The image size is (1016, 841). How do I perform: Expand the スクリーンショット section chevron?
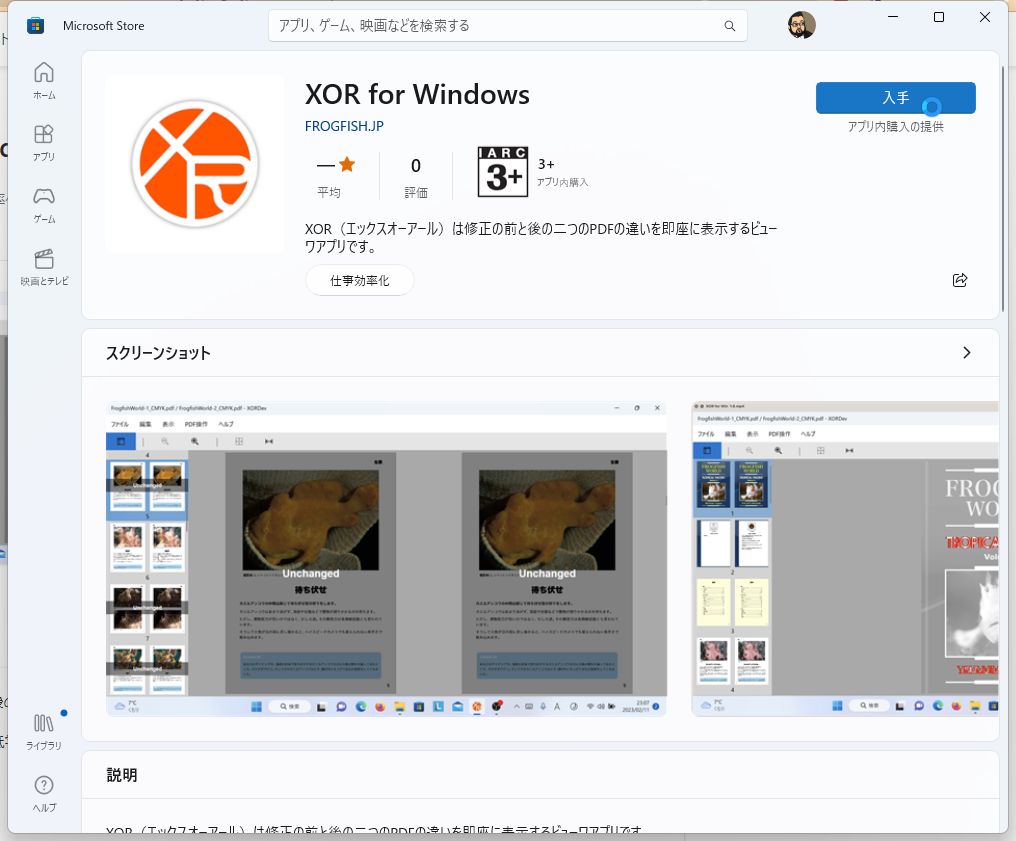click(966, 352)
